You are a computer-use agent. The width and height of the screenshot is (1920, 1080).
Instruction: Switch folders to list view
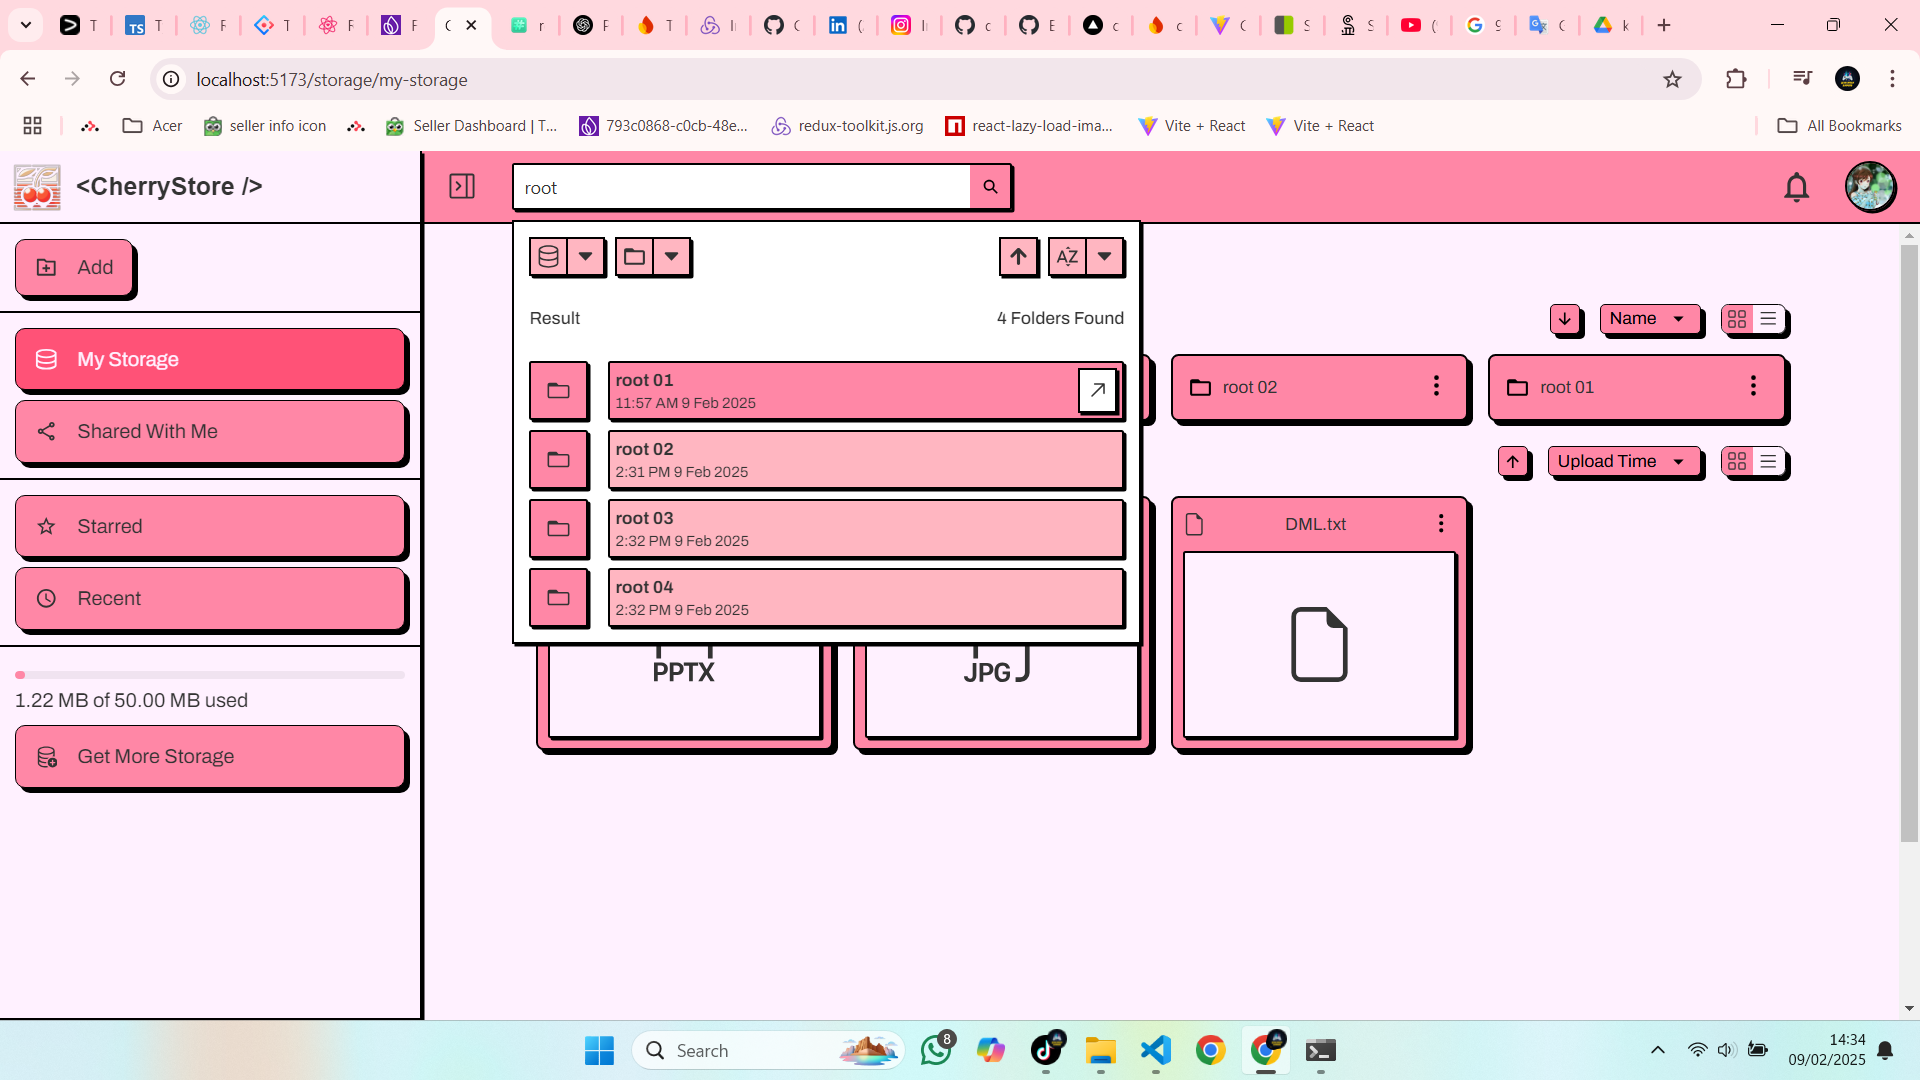[1768, 319]
